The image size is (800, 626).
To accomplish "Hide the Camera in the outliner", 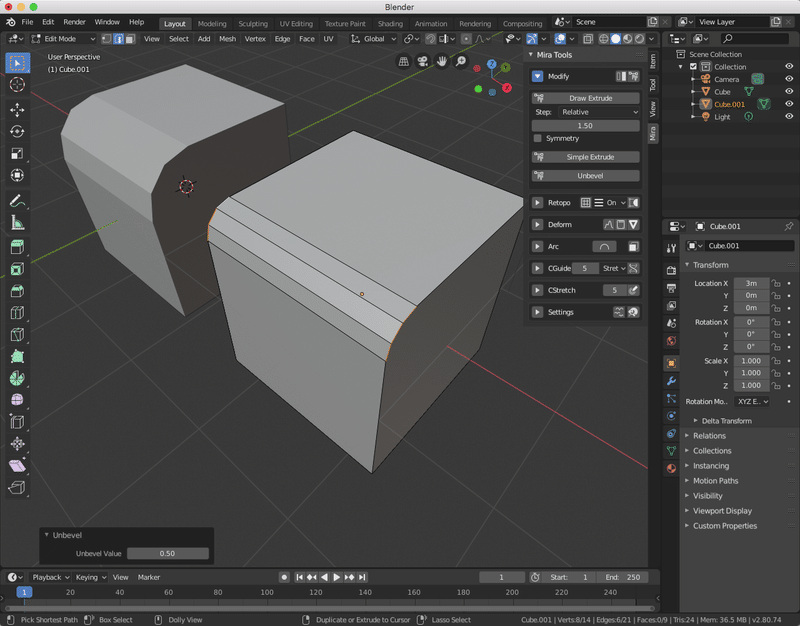I will tap(789, 79).
